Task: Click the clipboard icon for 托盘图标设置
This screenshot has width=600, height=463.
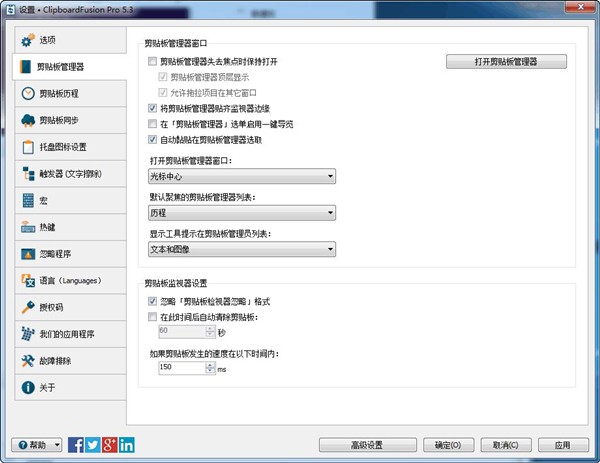Action: click(x=28, y=147)
